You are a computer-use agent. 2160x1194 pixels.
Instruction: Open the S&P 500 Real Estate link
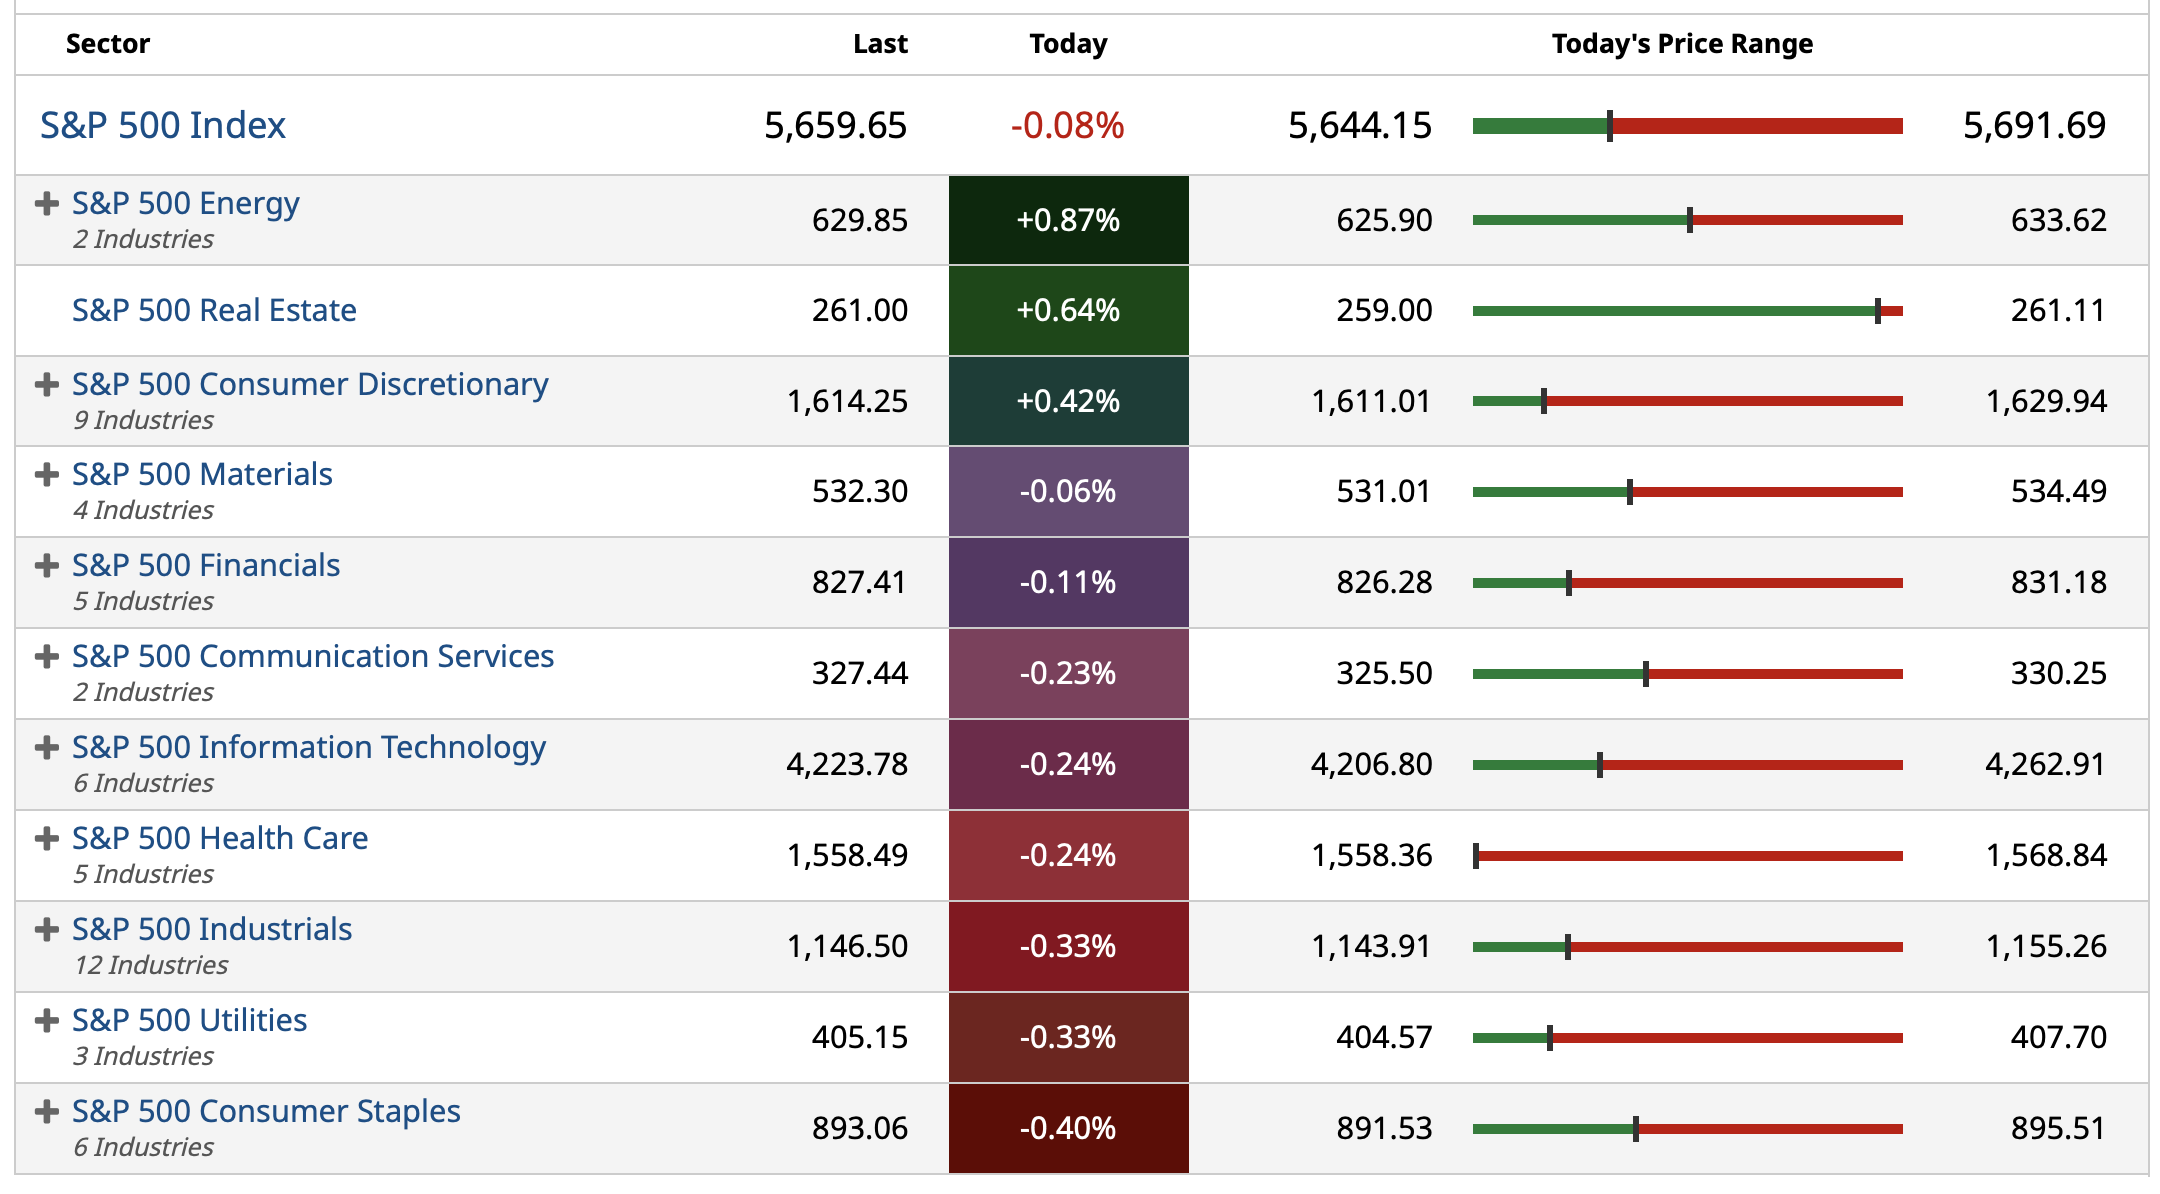(x=214, y=311)
